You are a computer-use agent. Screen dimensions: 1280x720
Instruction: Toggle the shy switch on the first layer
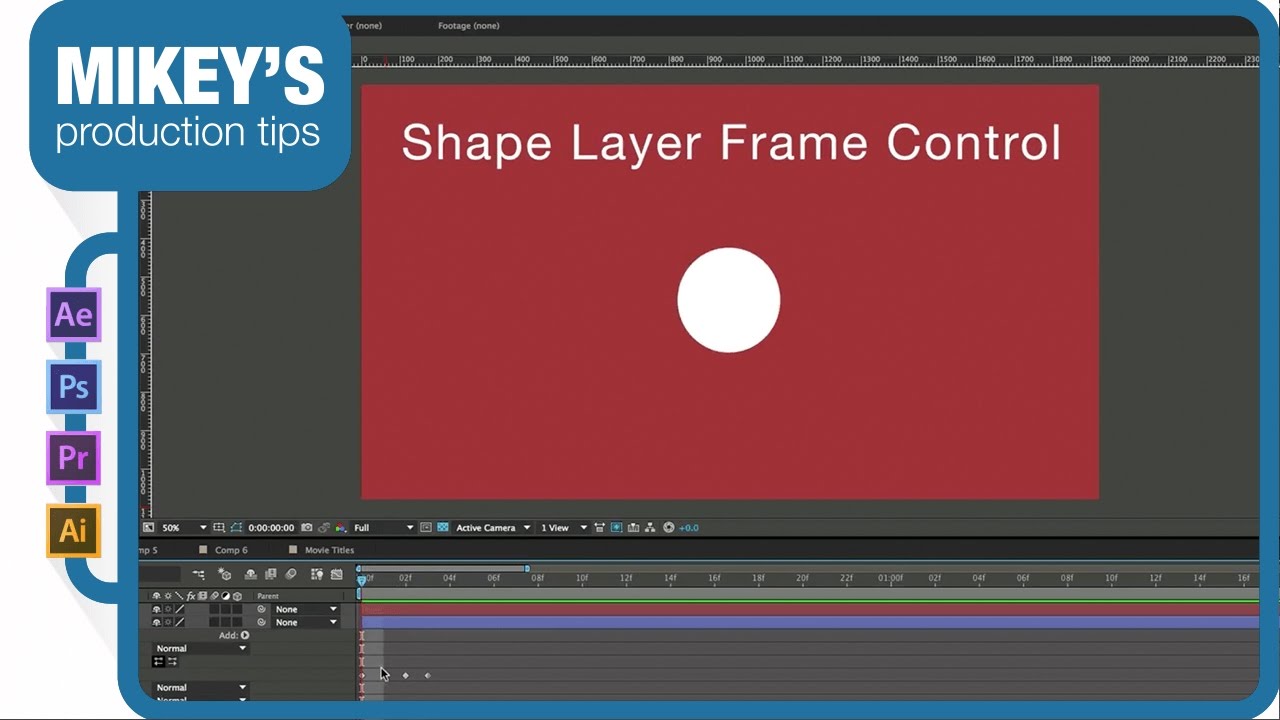(156, 609)
